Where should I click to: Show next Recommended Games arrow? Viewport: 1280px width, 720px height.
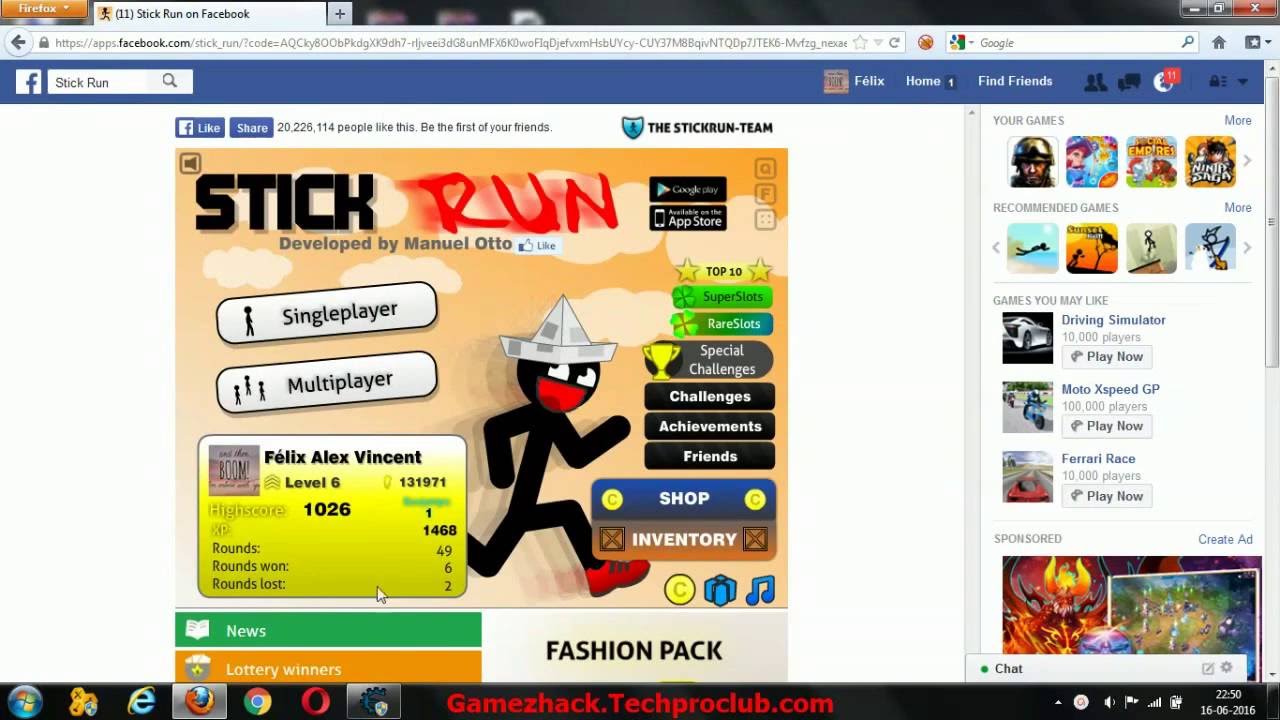click(x=1247, y=248)
